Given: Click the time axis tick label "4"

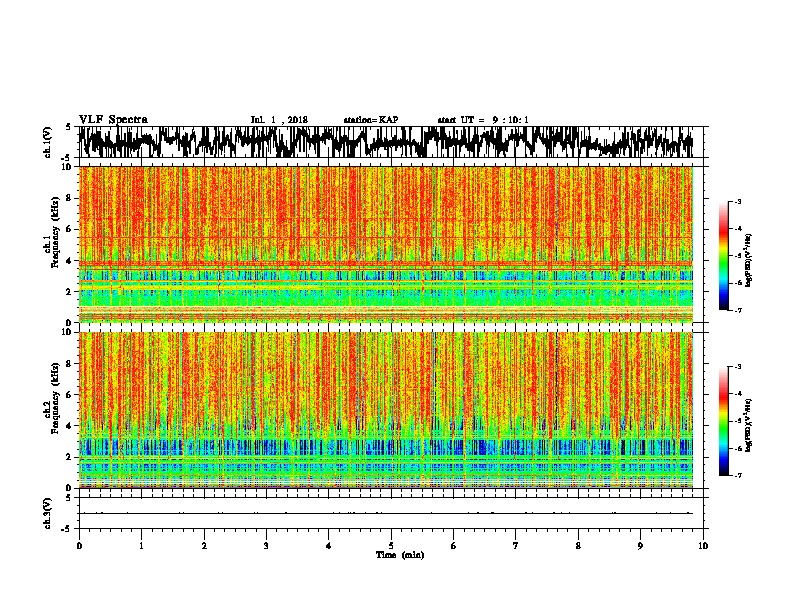Looking at the screenshot, I should click(329, 546).
